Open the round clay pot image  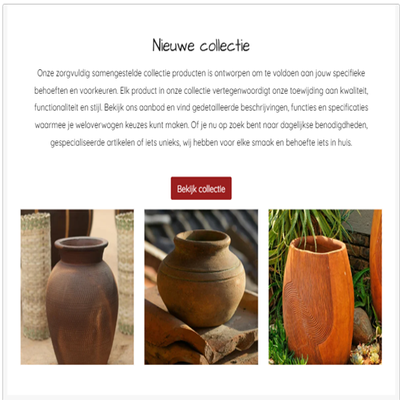point(201,287)
